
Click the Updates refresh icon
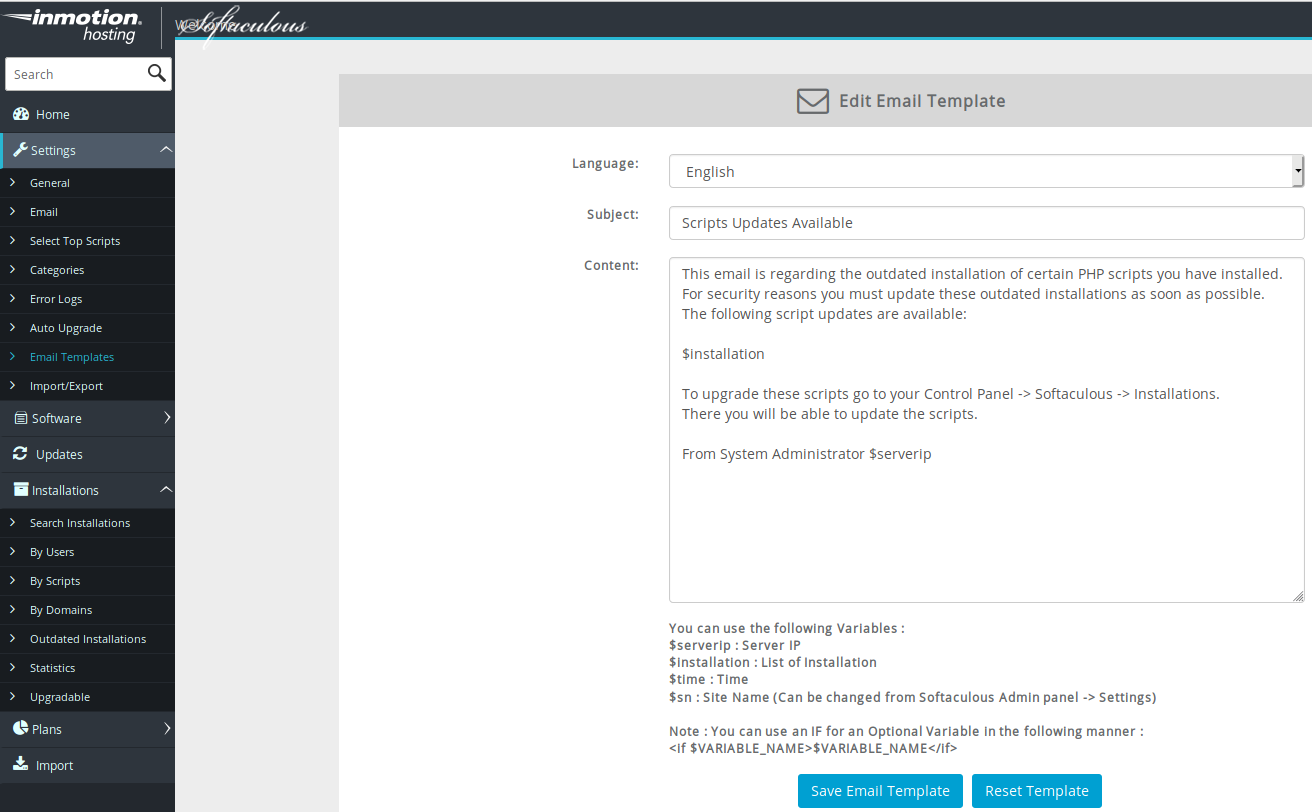pos(20,454)
